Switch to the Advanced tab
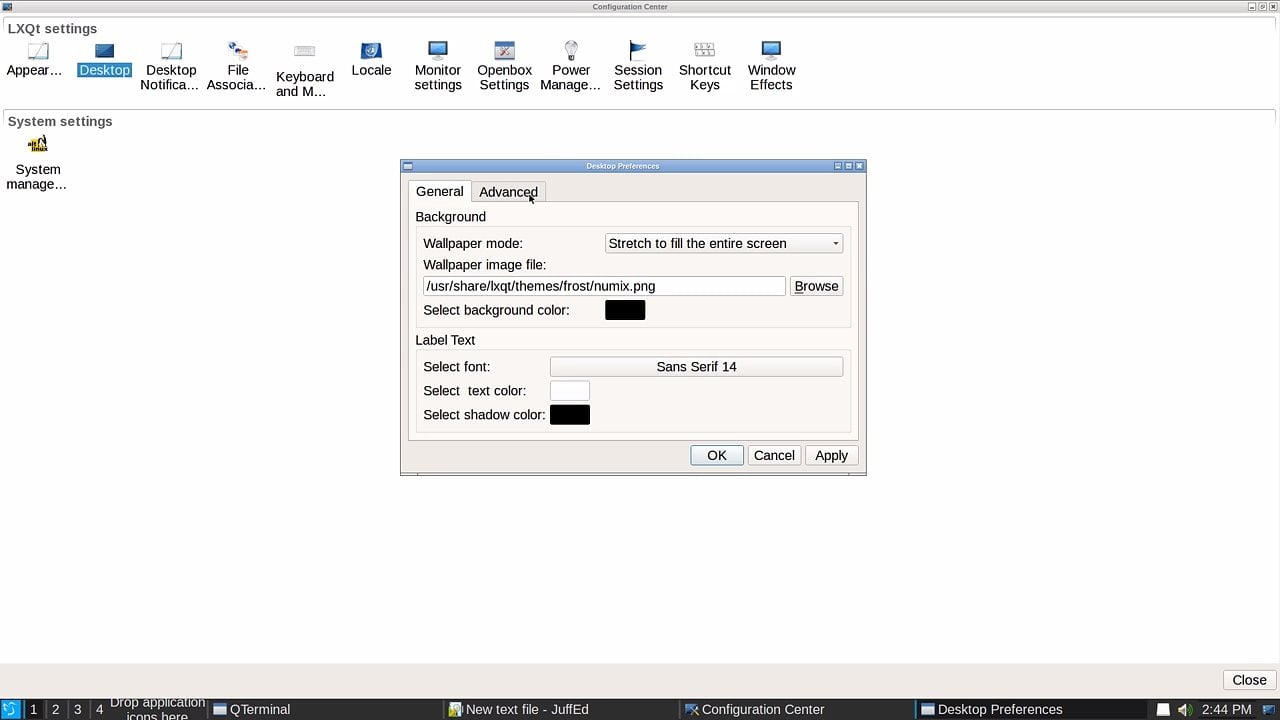1280x720 pixels. coord(508,192)
